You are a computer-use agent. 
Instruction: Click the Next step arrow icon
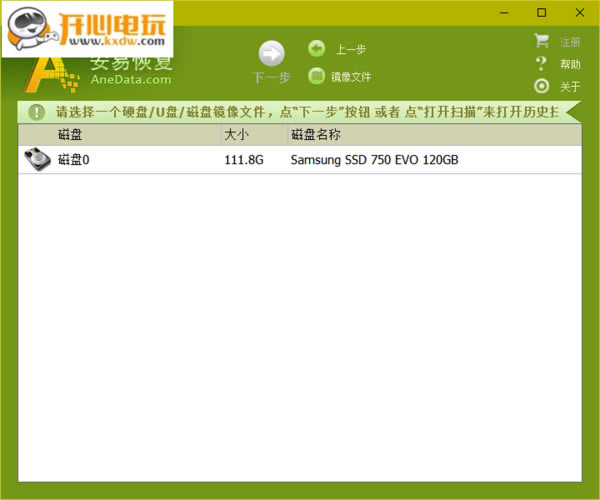(271, 54)
